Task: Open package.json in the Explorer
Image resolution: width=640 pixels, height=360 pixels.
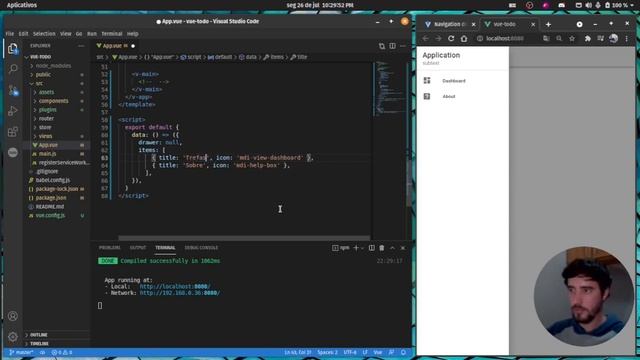Action: pyautogui.click(x=51, y=198)
